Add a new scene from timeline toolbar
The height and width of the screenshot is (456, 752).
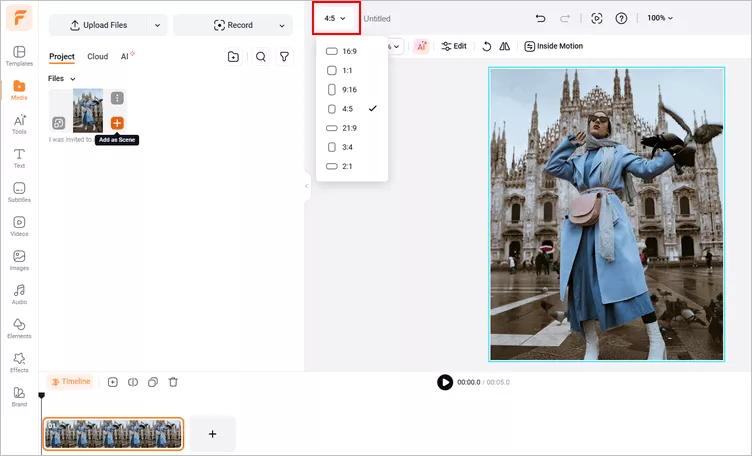[113, 382]
